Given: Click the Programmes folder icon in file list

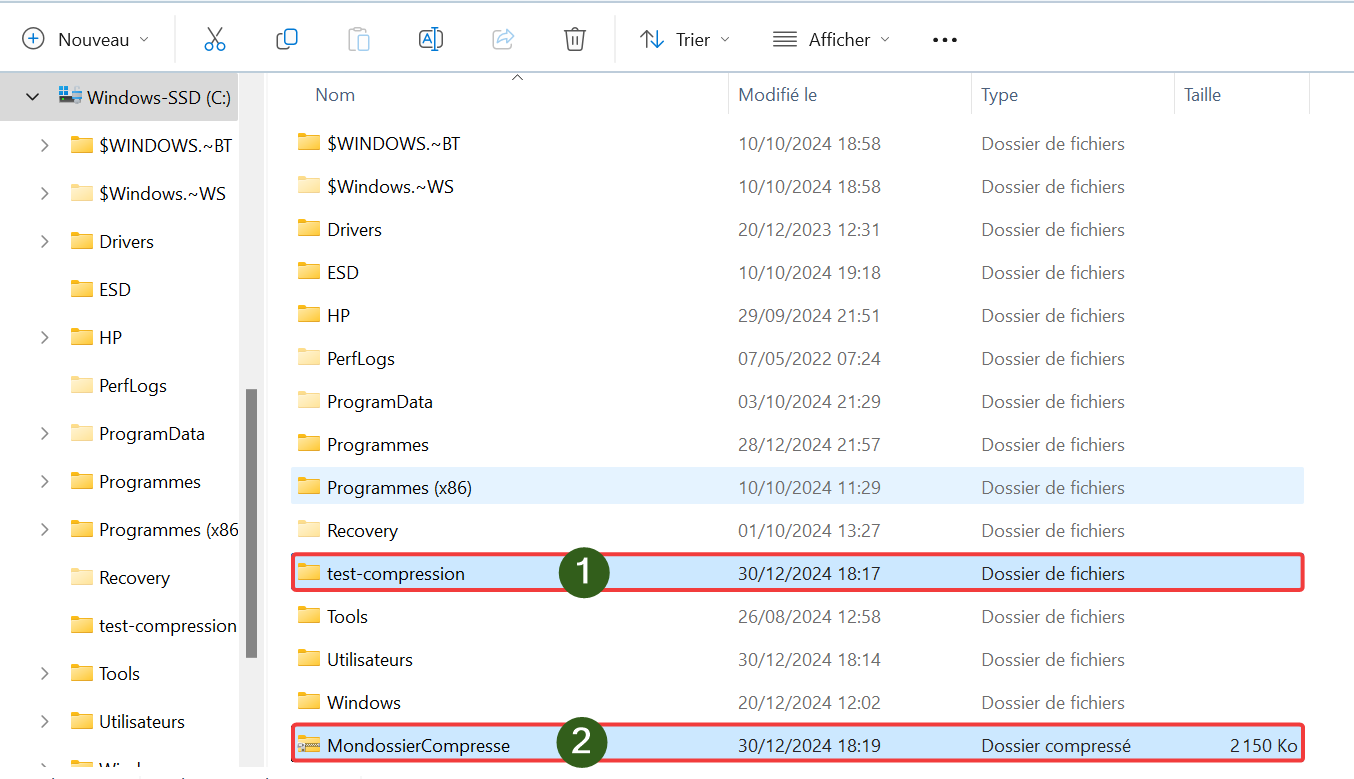Looking at the screenshot, I should (x=309, y=443).
